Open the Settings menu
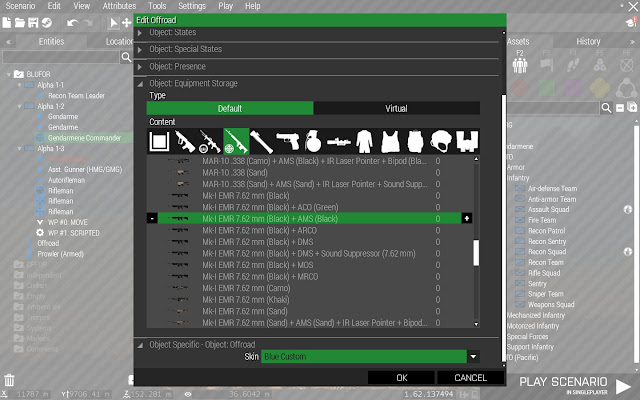Viewport: 640px width, 400px height. click(192, 6)
